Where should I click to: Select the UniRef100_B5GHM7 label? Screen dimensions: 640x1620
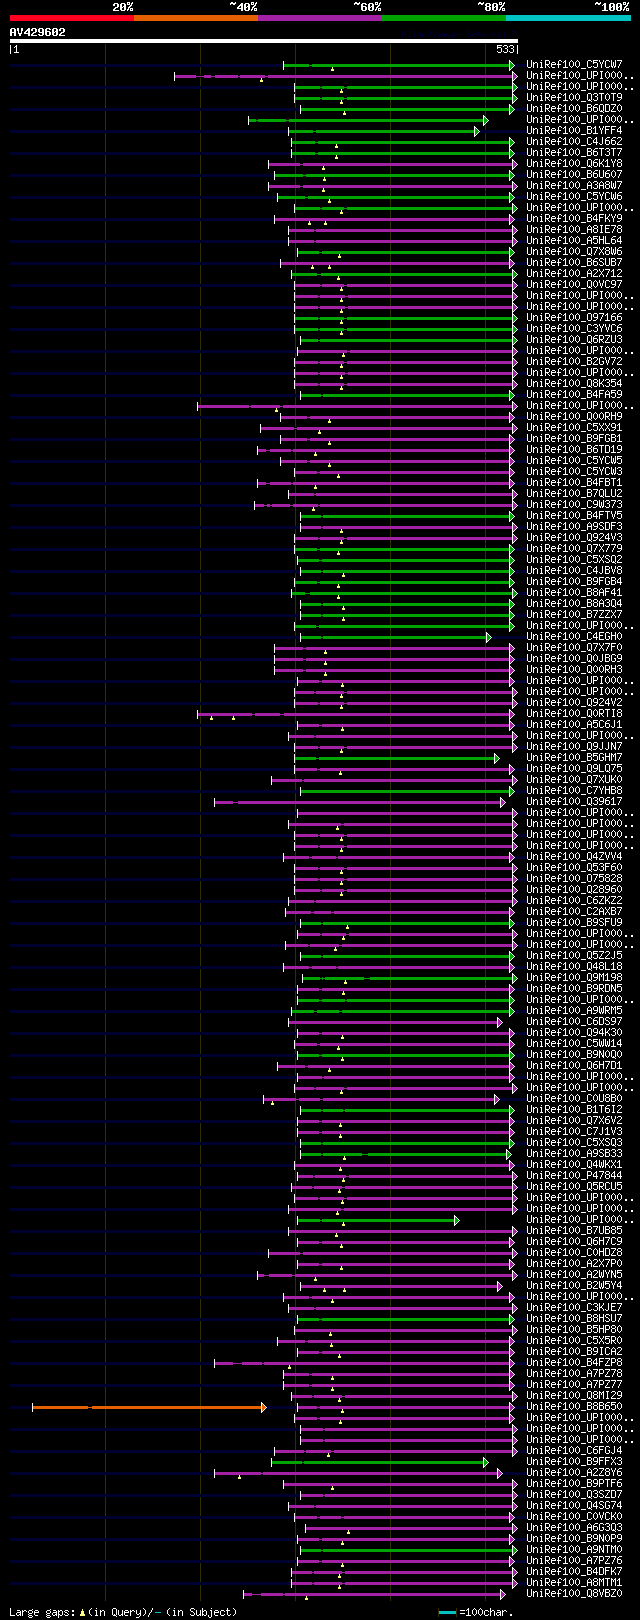[574, 757]
